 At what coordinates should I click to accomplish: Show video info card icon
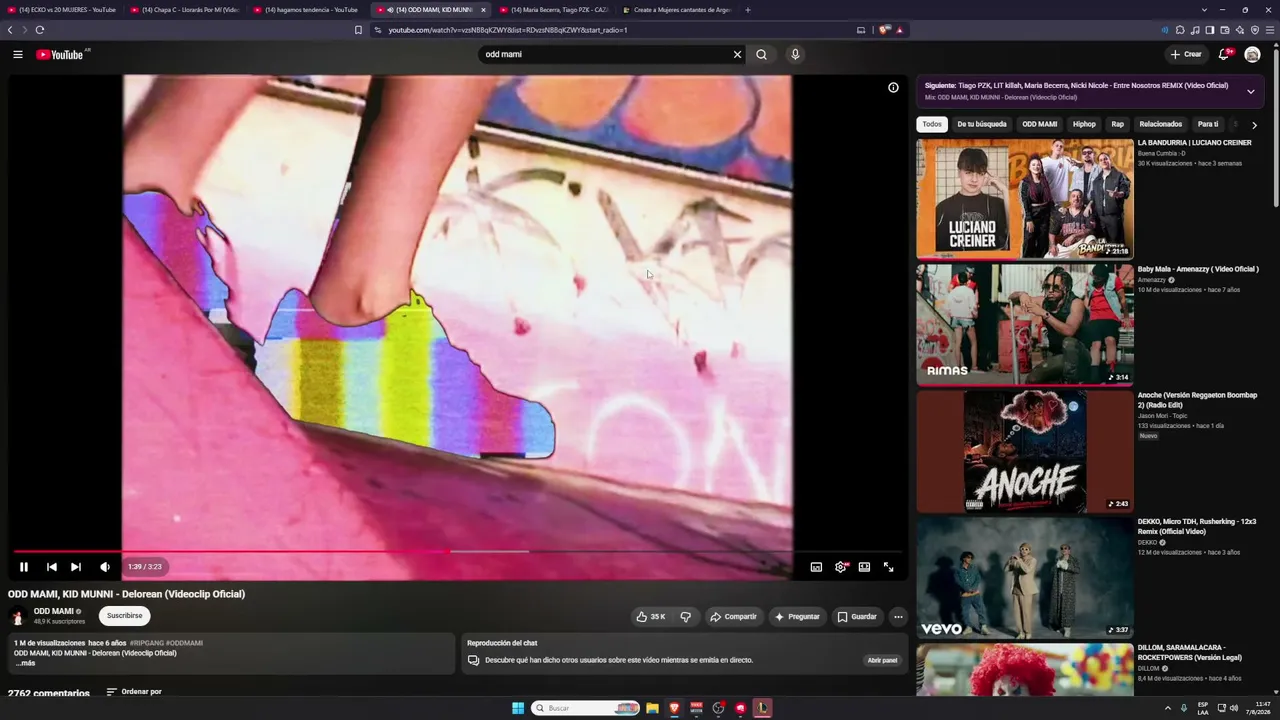[893, 87]
